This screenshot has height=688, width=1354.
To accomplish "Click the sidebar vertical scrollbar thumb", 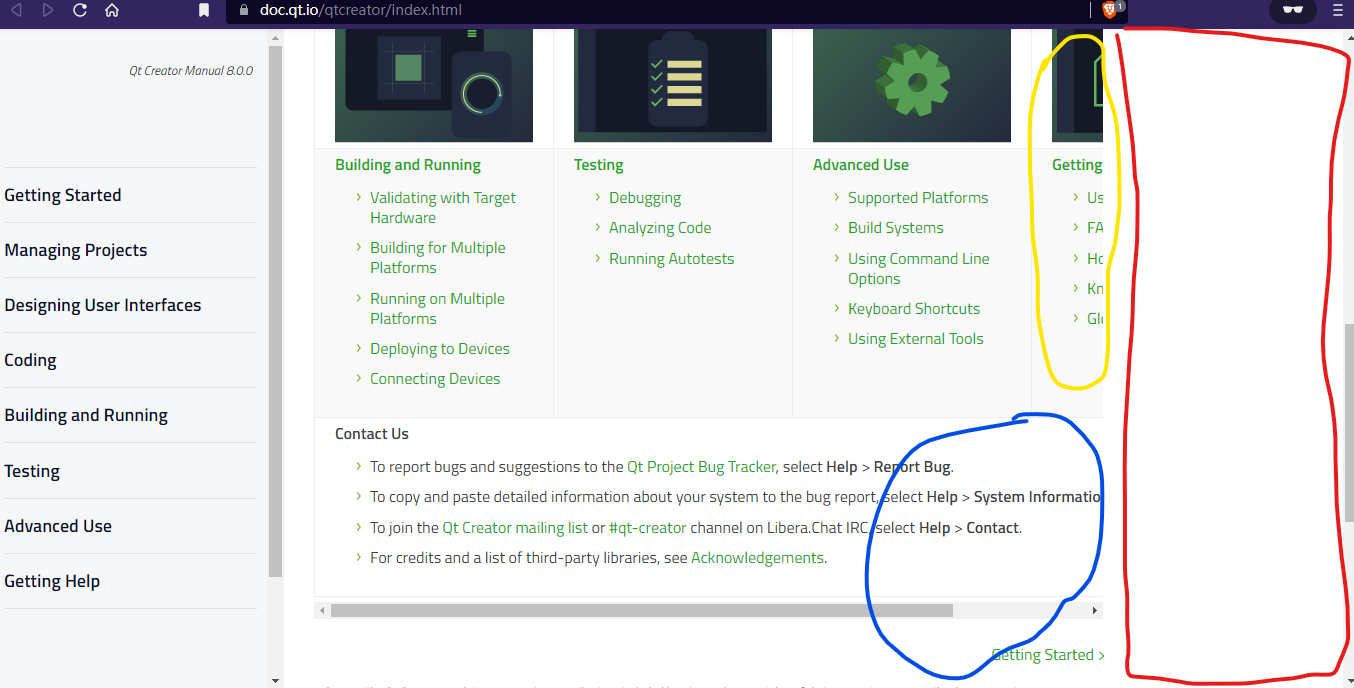I will (x=276, y=312).
